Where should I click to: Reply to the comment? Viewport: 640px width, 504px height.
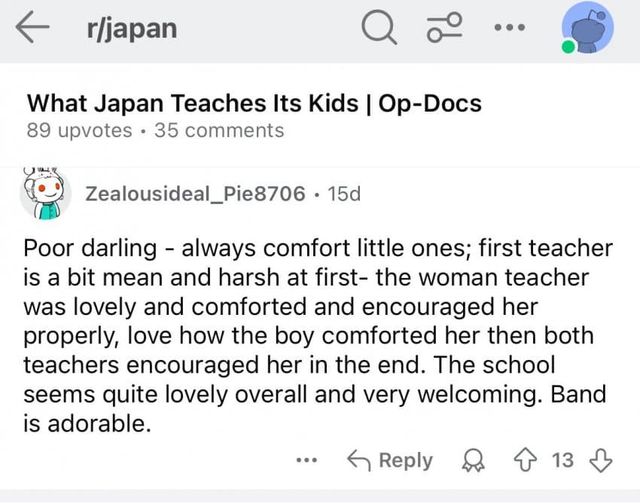click(x=390, y=460)
